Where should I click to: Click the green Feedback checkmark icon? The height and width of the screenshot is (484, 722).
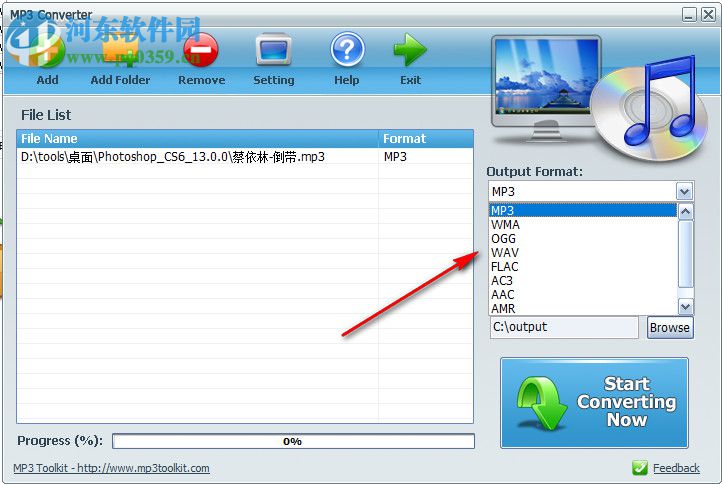[640, 468]
